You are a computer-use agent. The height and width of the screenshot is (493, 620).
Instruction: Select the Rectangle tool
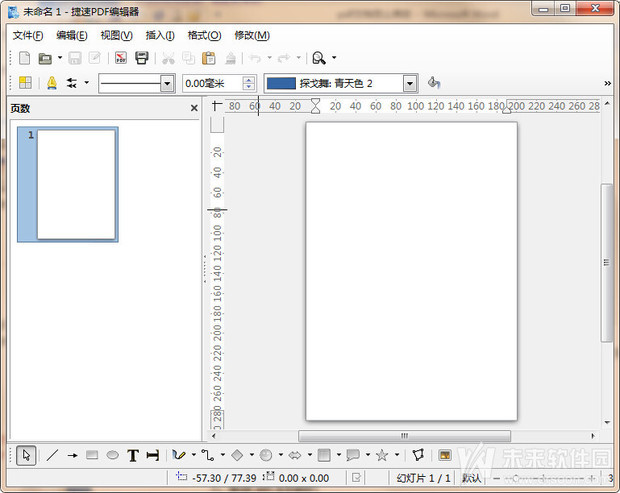pos(92,455)
